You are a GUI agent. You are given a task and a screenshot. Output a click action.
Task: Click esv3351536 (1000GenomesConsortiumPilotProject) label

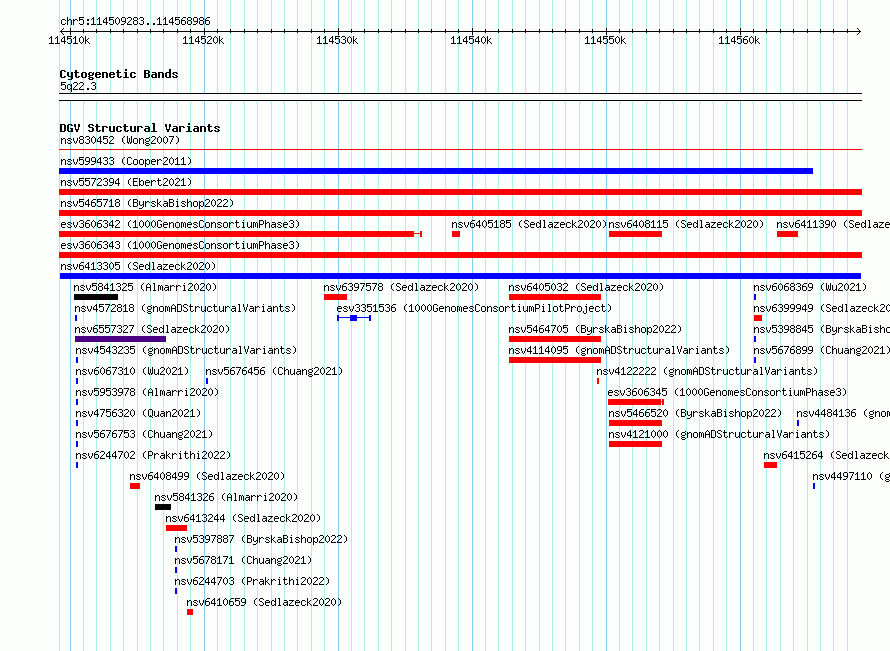[474, 308]
